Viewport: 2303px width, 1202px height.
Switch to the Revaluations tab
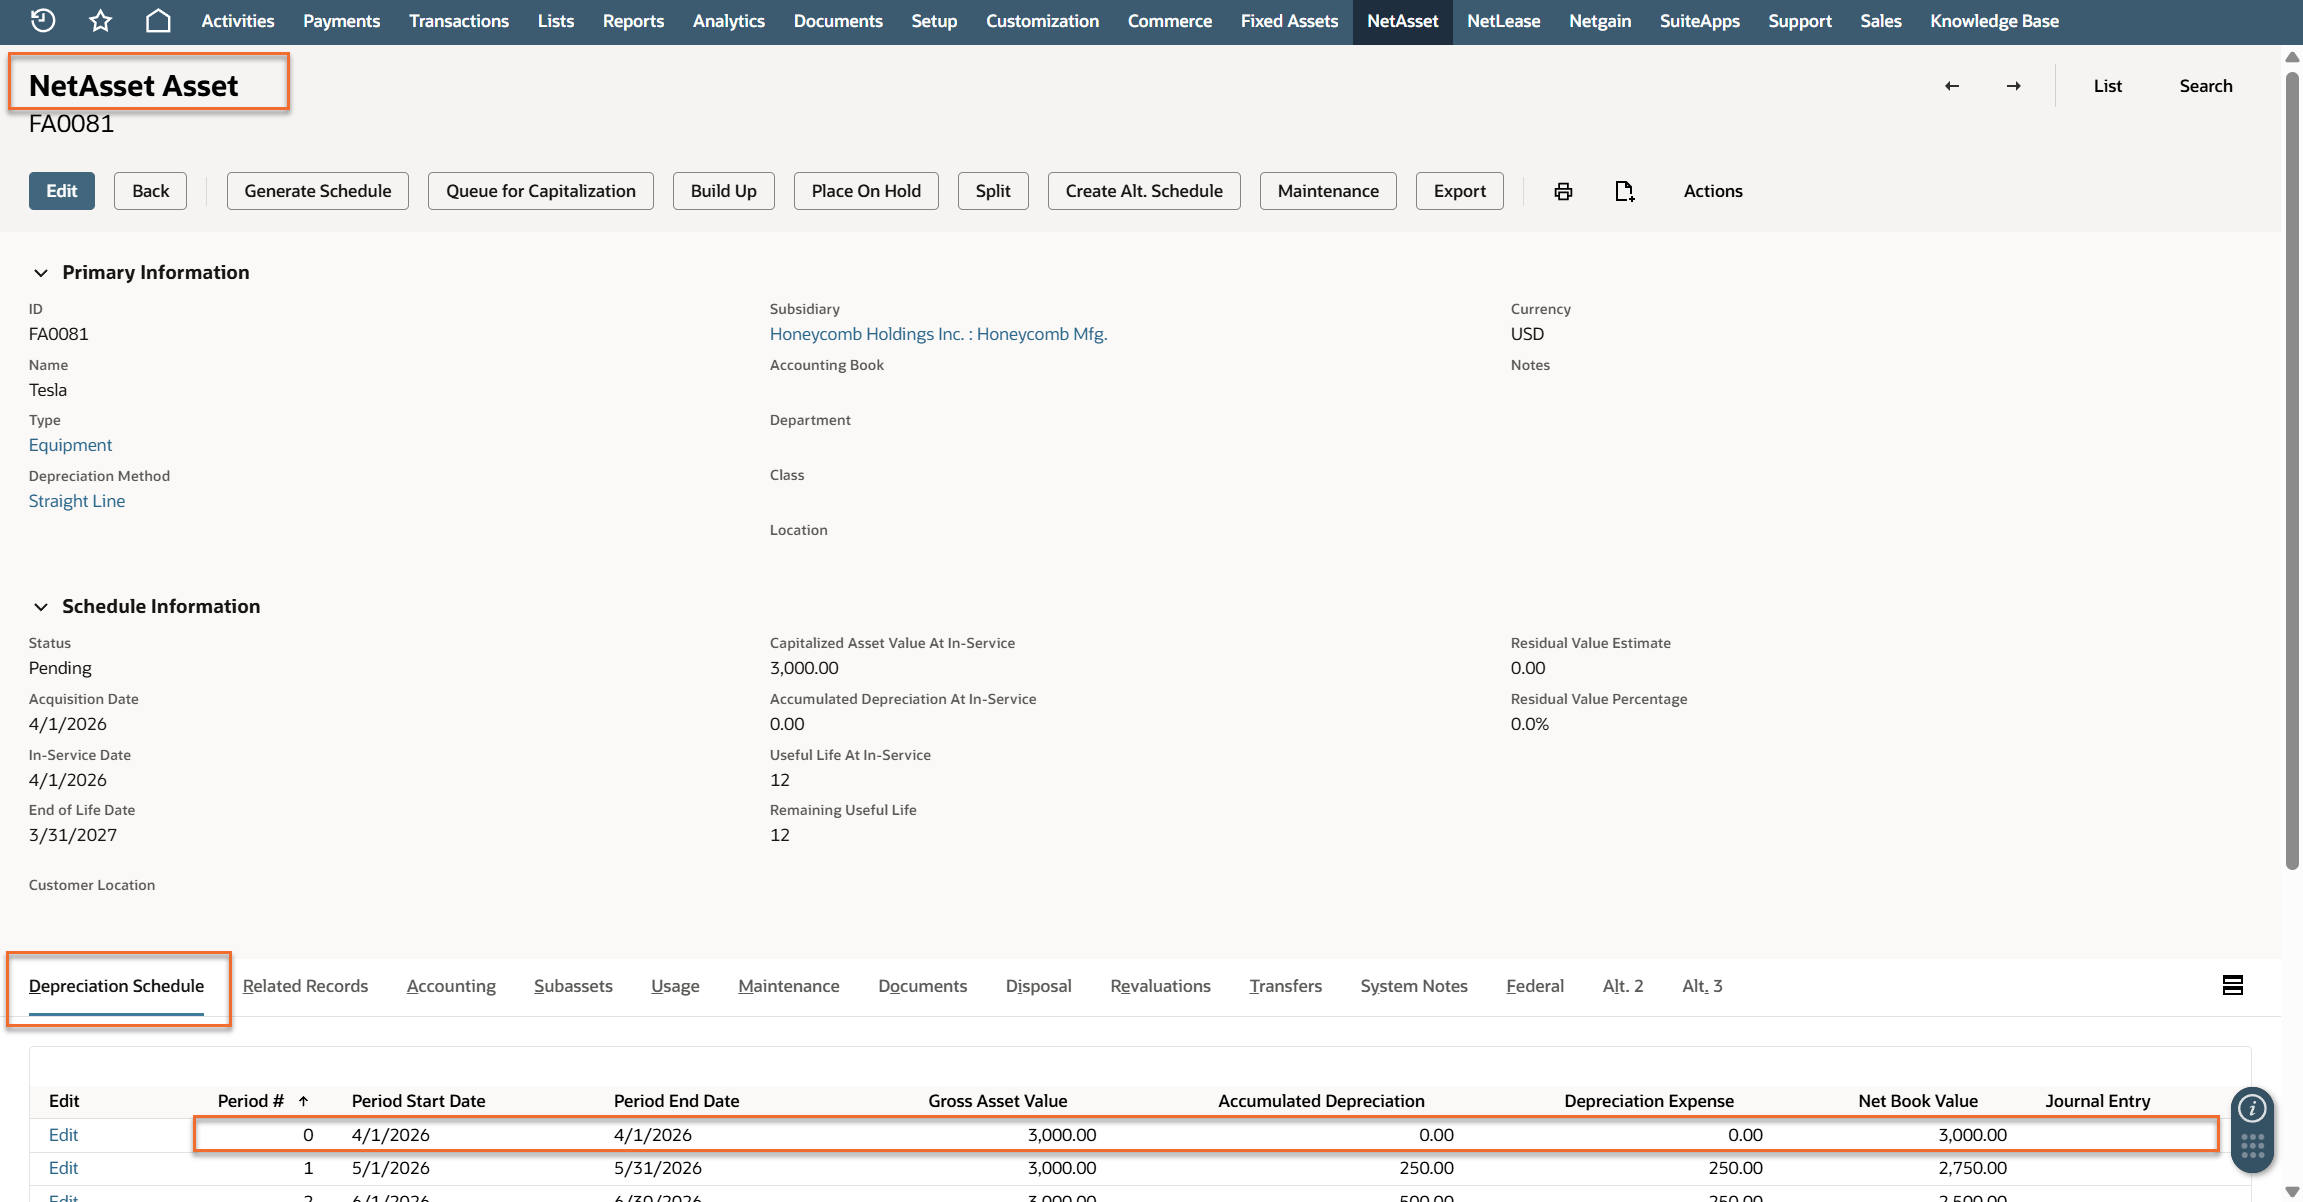point(1160,986)
